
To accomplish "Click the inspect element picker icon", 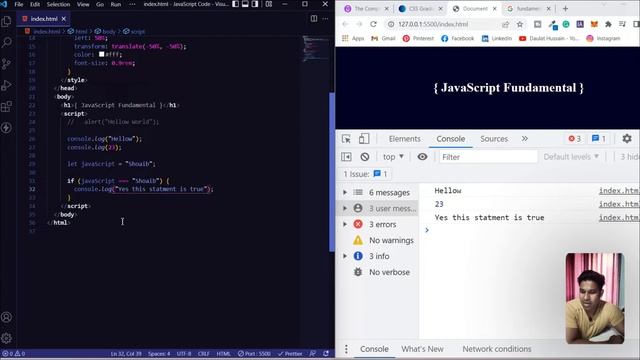I will [346, 139].
